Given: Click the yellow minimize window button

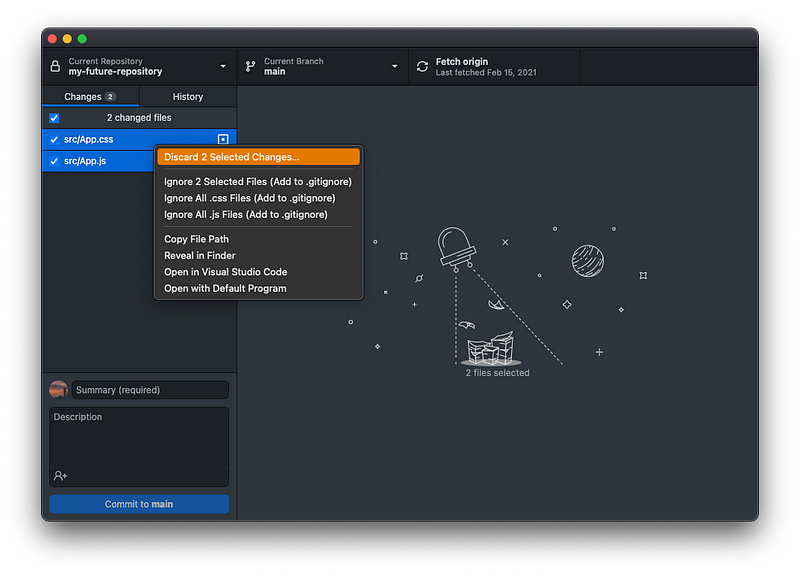Looking at the screenshot, I should coord(67,39).
